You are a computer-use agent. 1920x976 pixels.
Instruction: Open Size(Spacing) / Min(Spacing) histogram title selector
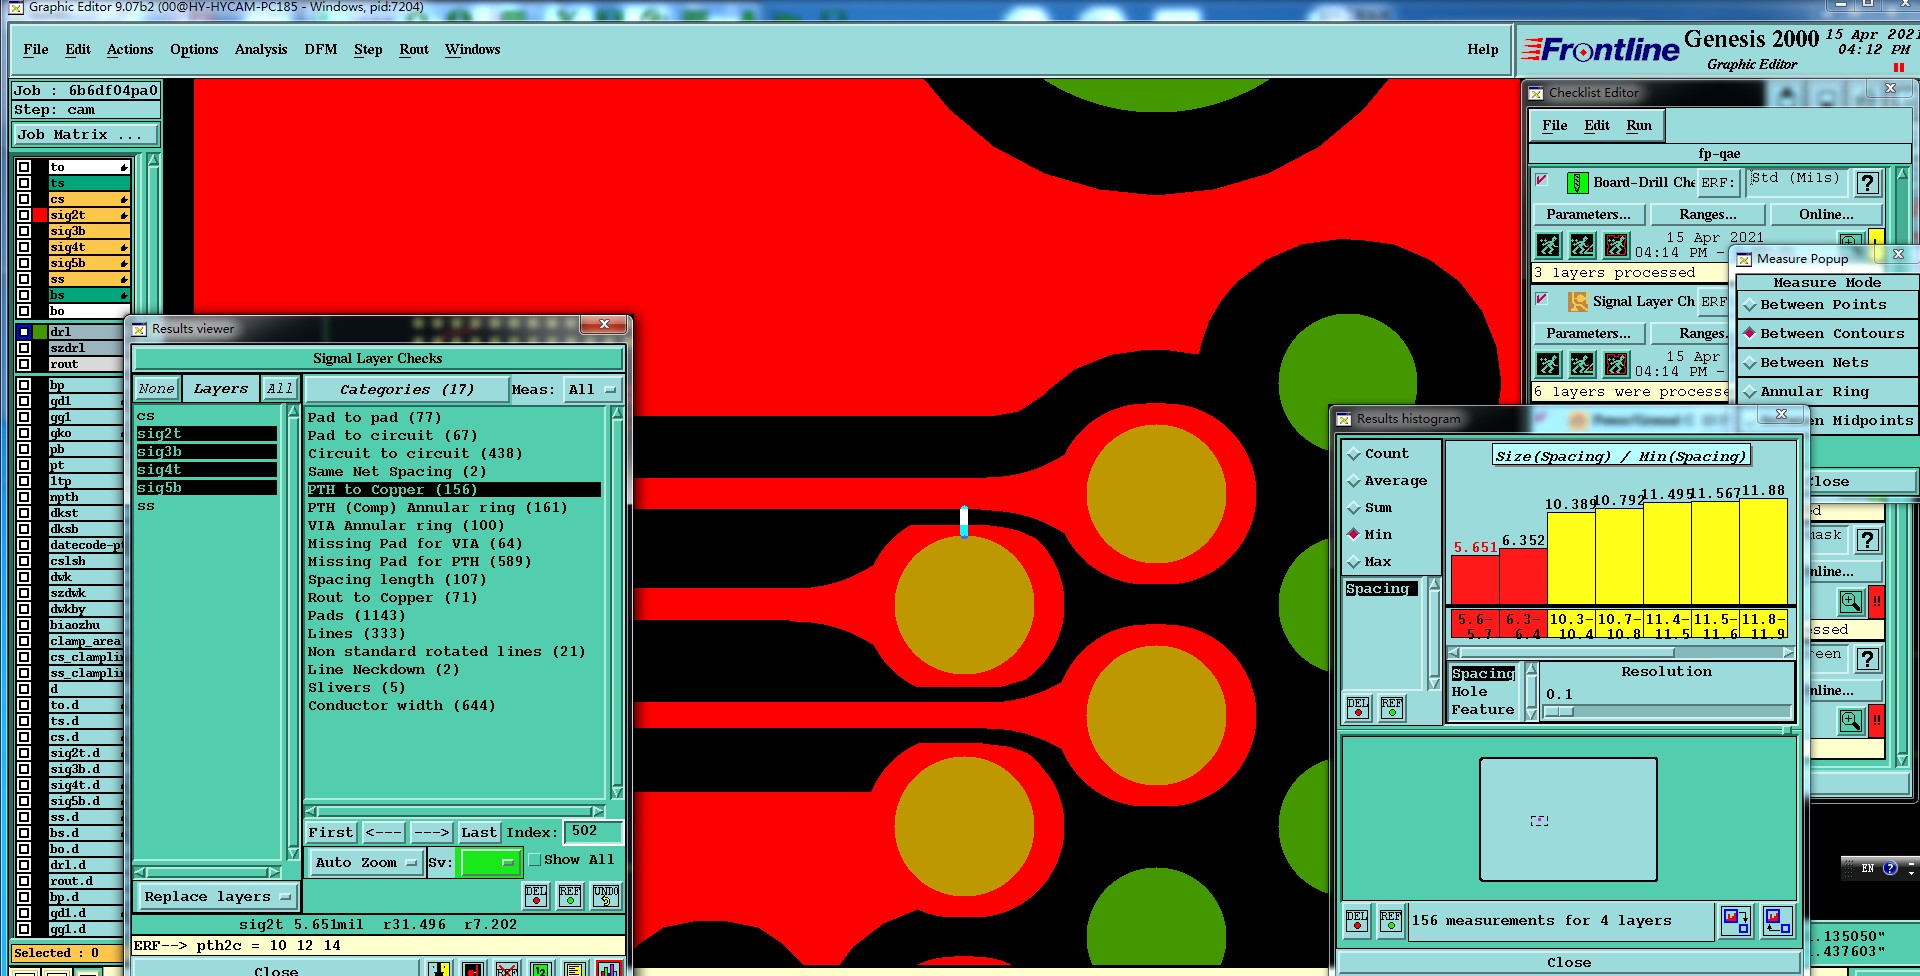[1620, 456]
